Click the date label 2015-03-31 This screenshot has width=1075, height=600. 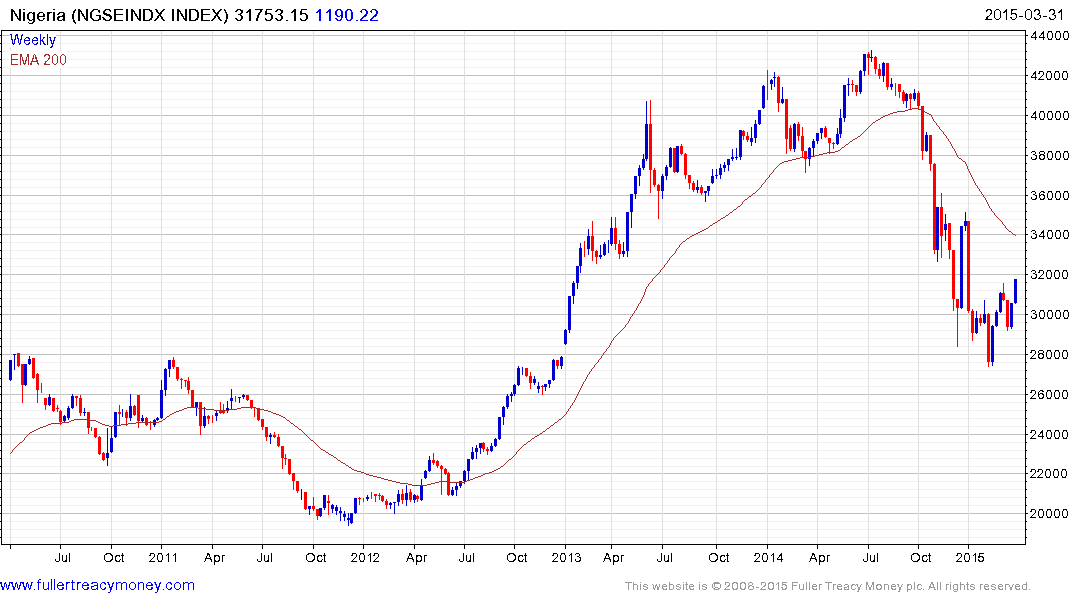(1024, 15)
